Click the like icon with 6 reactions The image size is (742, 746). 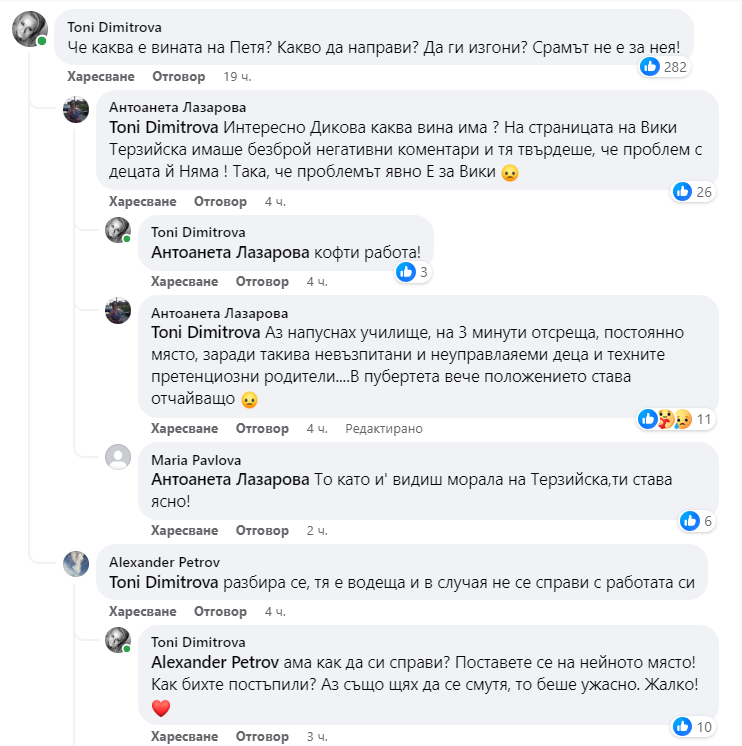[x=690, y=520]
